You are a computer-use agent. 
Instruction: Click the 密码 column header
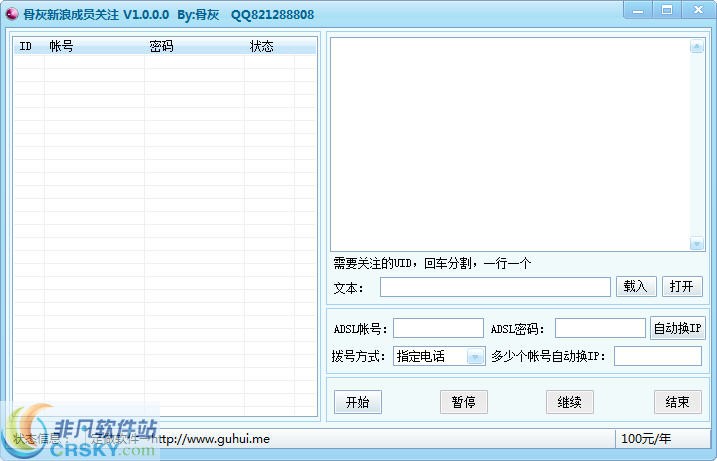click(x=194, y=46)
